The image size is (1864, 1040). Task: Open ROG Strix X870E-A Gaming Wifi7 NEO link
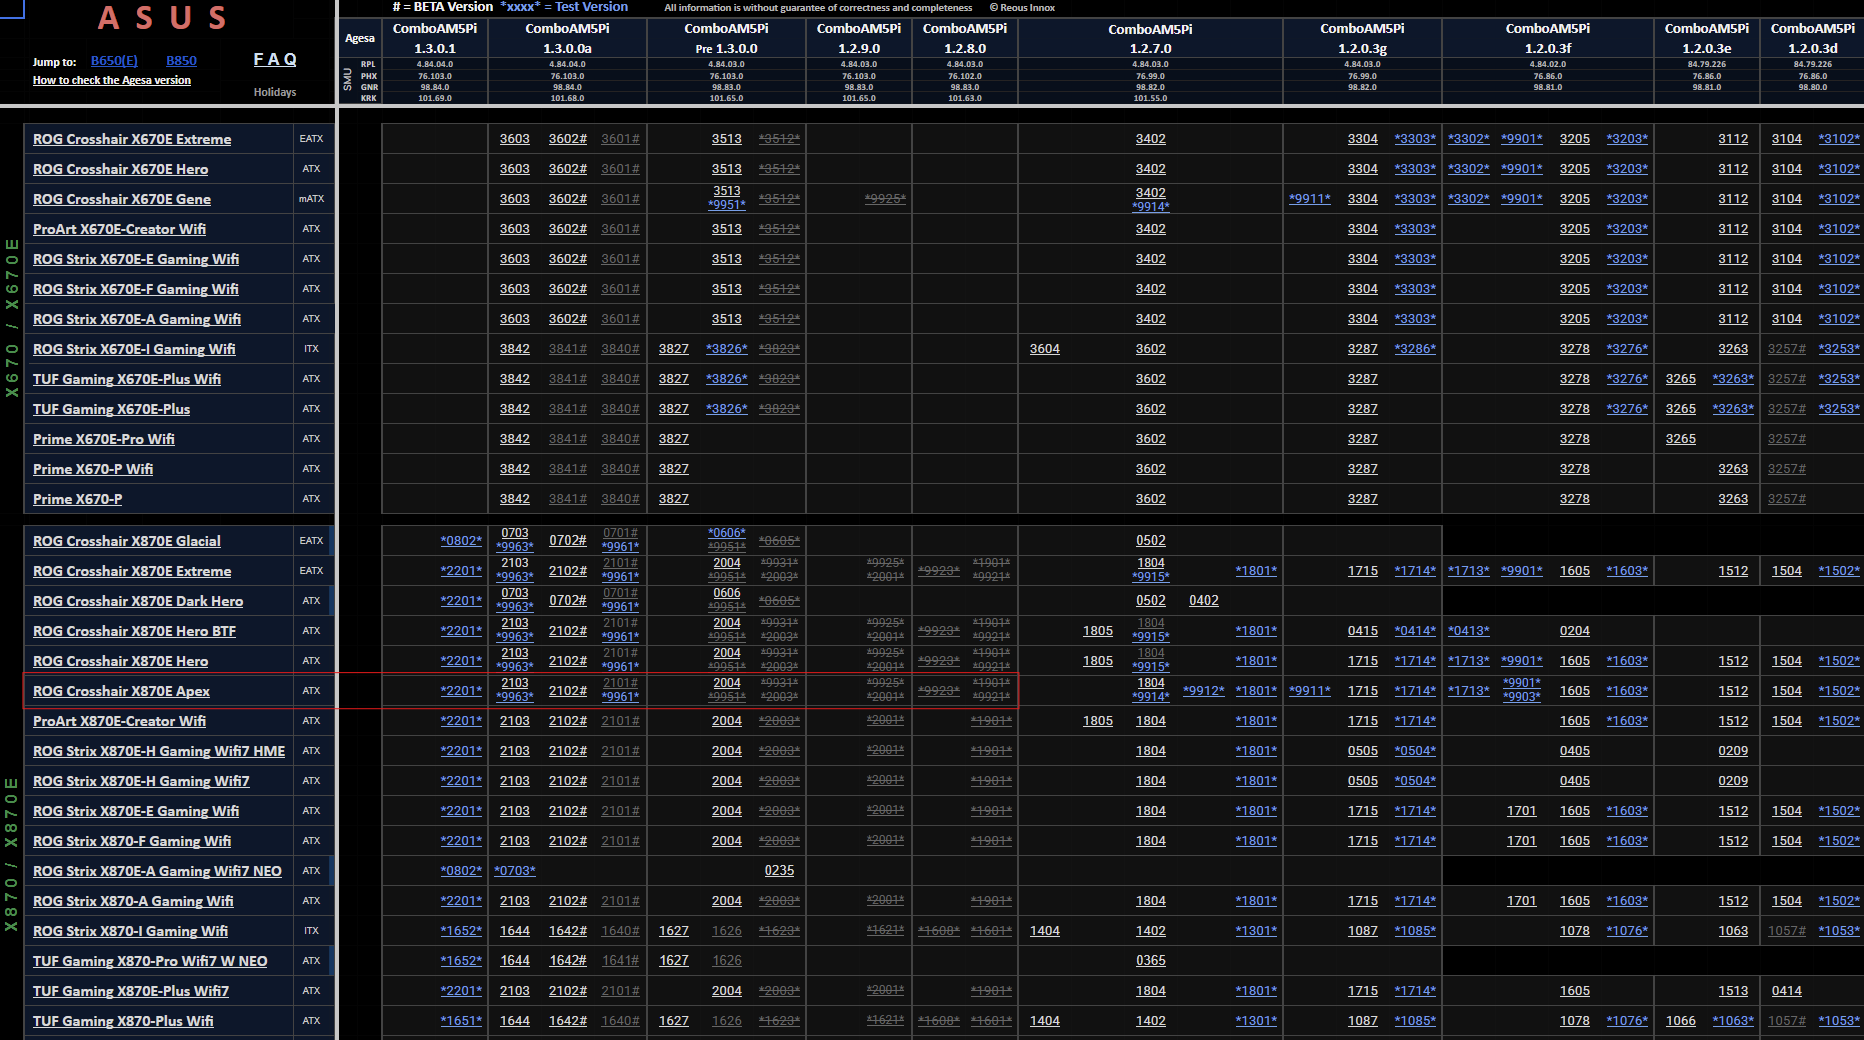[157, 871]
